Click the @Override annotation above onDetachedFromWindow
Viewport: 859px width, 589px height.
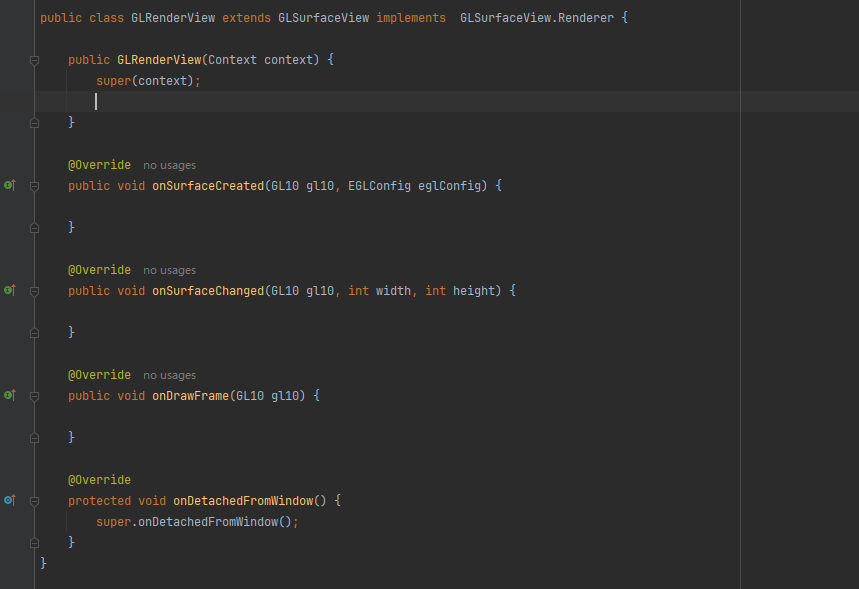click(99, 480)
